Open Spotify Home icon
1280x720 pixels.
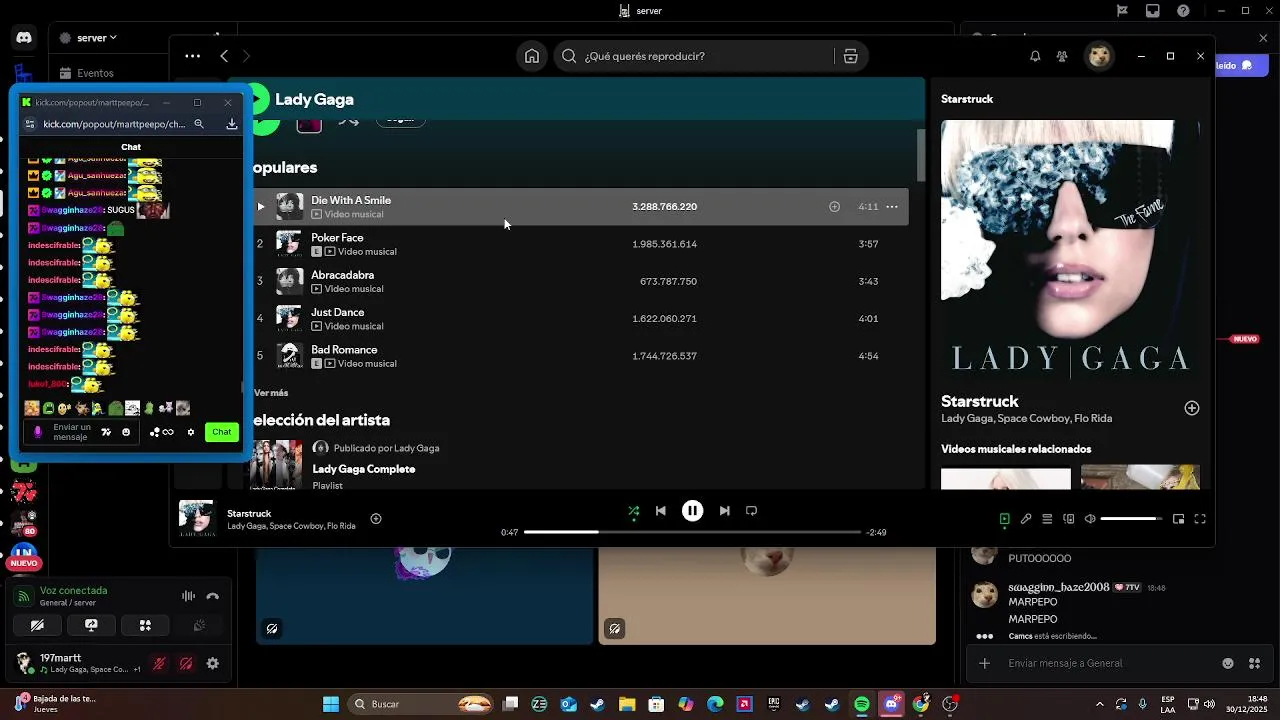(x=532, y=56)
